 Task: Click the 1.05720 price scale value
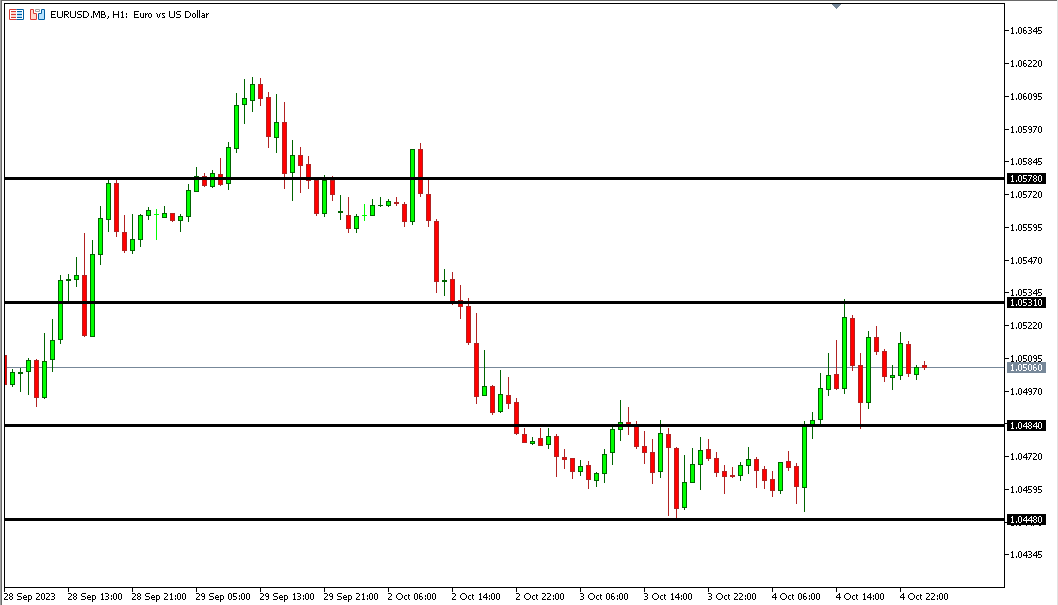coord(1026,194)
